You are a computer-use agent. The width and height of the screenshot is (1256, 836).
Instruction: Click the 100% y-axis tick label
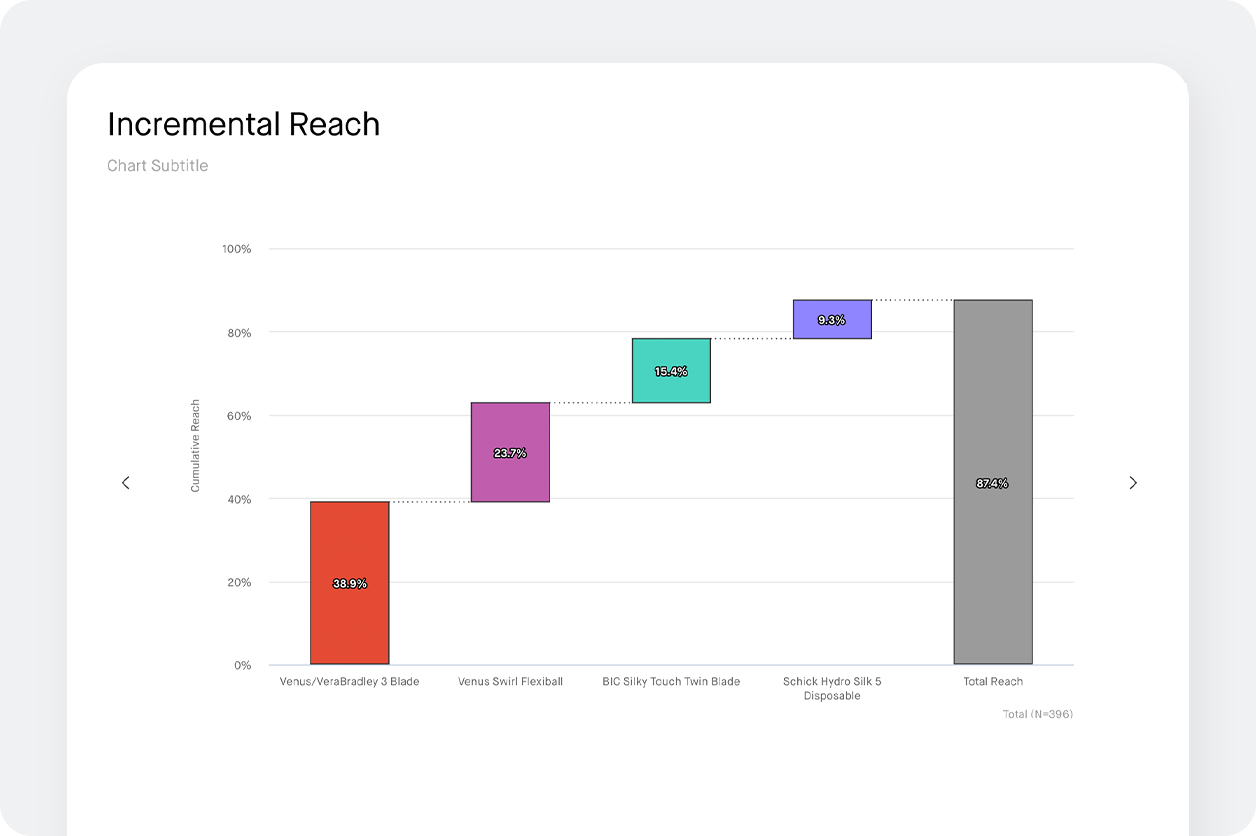pos(237,248)
